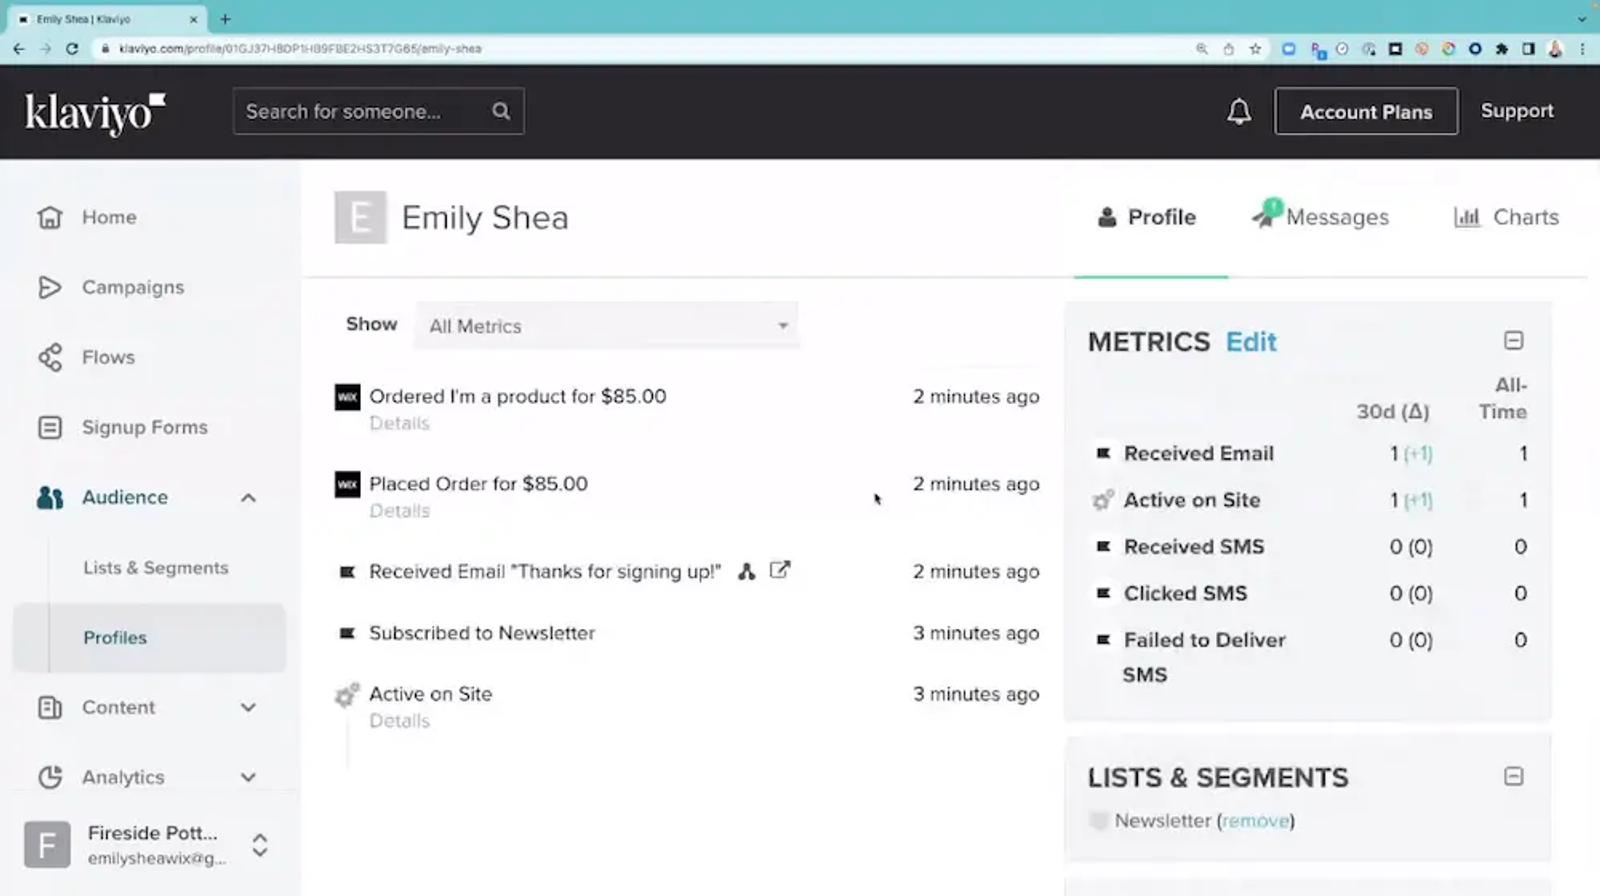Screen dimensions: 1600x896
Task: Click the Clicked SMS metric row
Action: pyautogui.click(x=1310, y=594)
